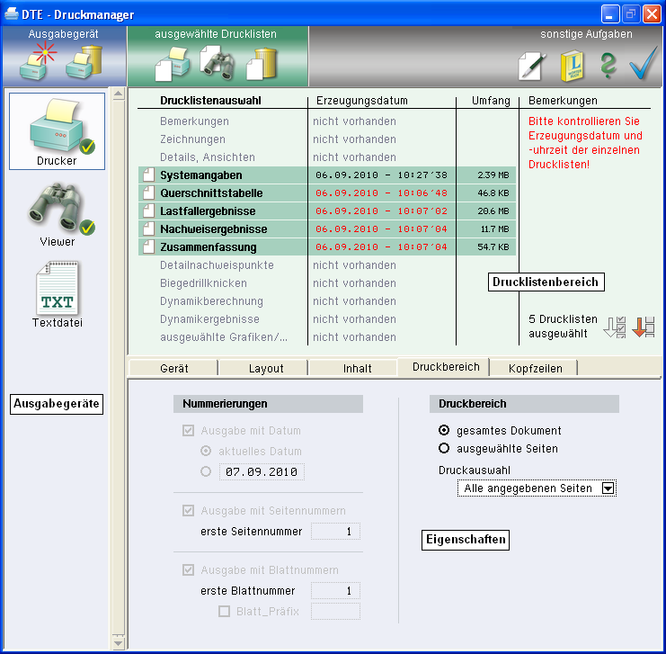
Task: Select the 'gesamtes Dokument' radio button
Action: [x=444, y=430]
